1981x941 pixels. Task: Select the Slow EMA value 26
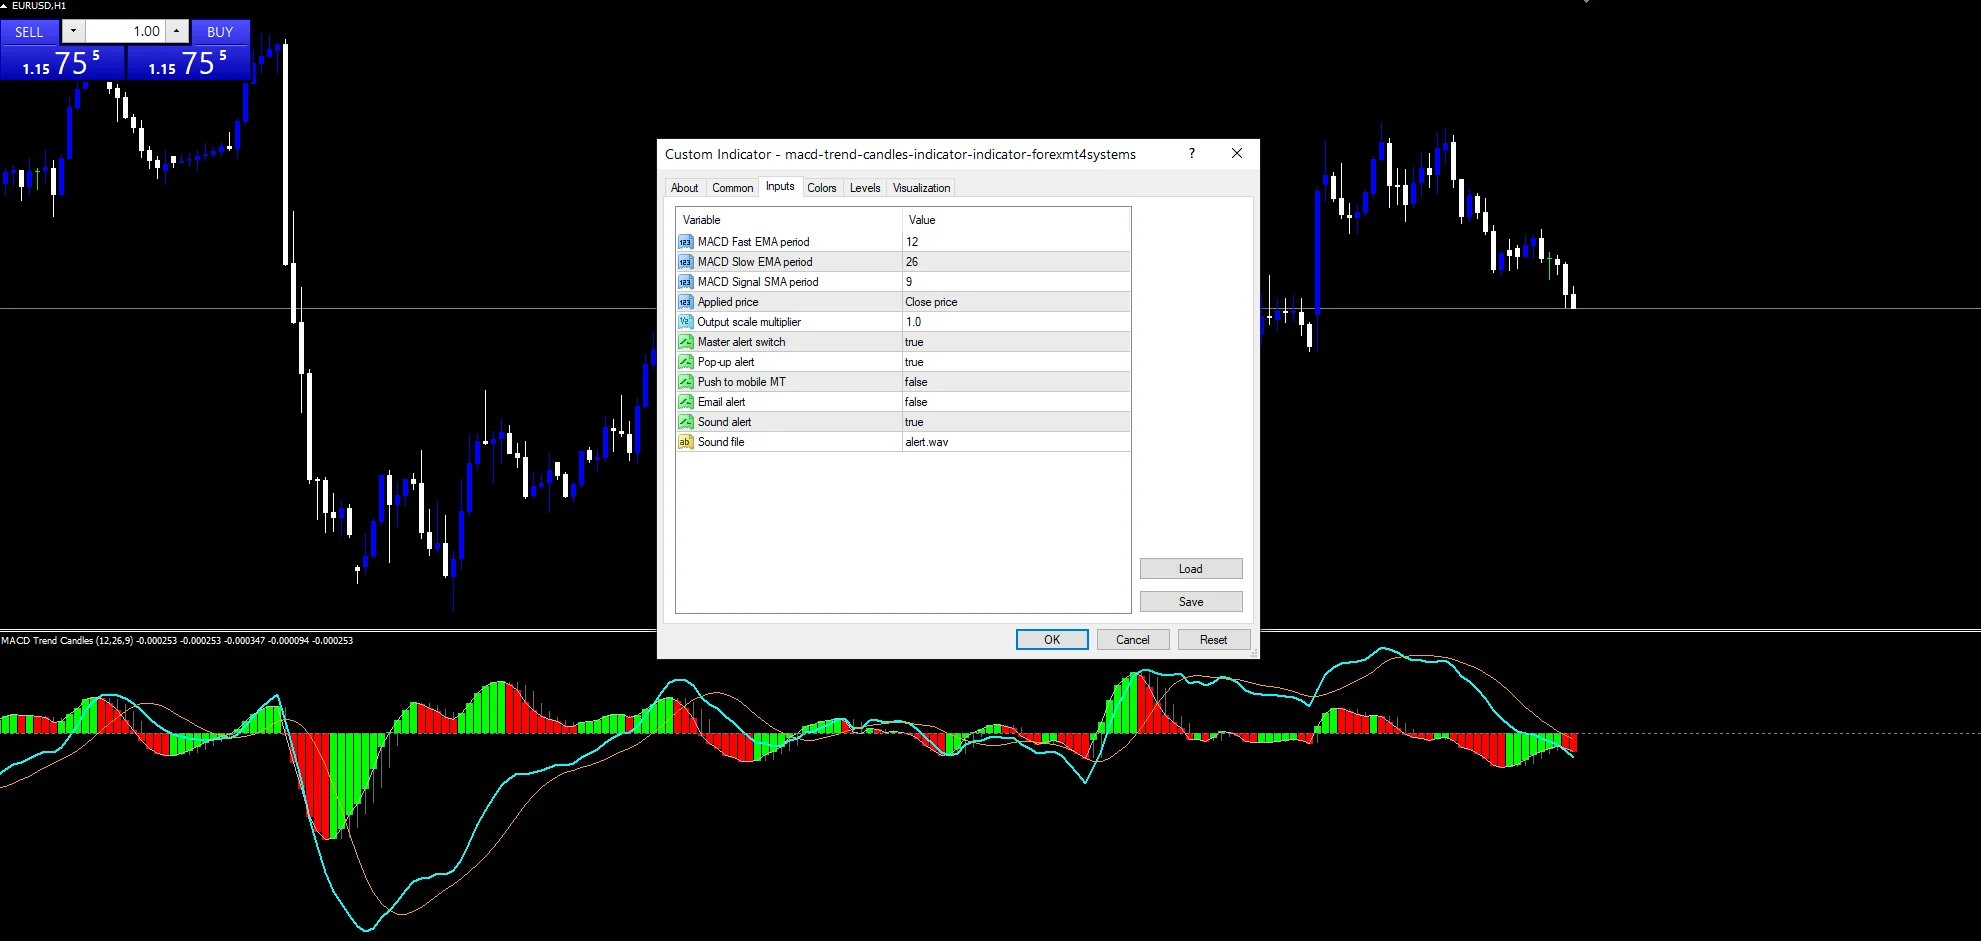[x=1016, y=262]
